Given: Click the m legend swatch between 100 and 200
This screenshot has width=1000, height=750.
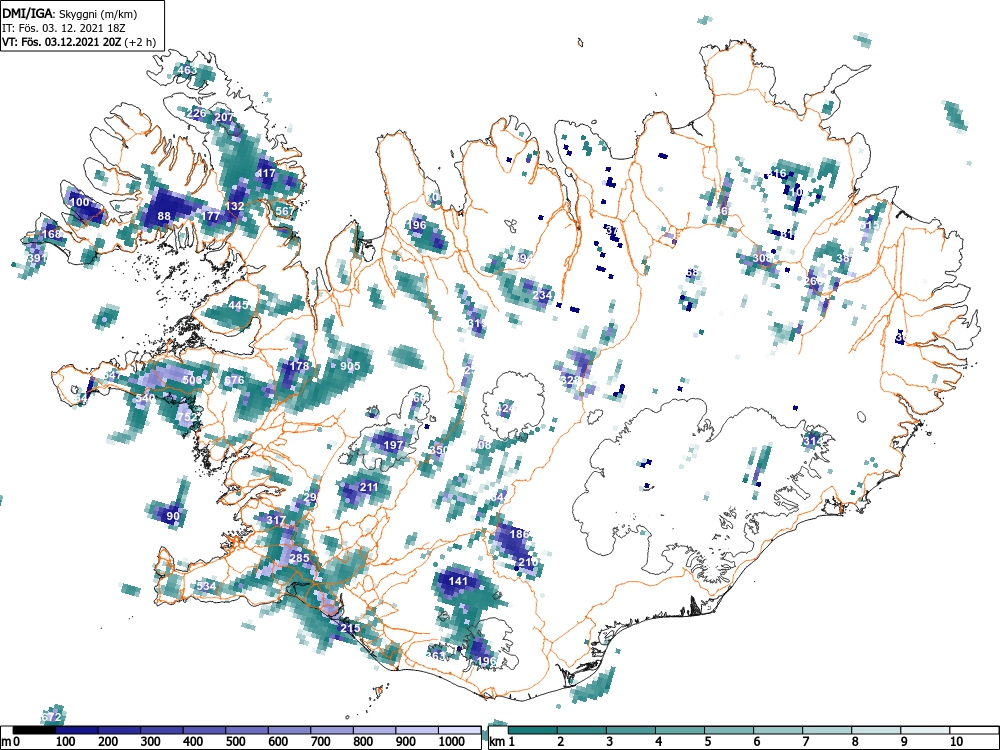Looking at the screenshot, I should pos(77,730).
